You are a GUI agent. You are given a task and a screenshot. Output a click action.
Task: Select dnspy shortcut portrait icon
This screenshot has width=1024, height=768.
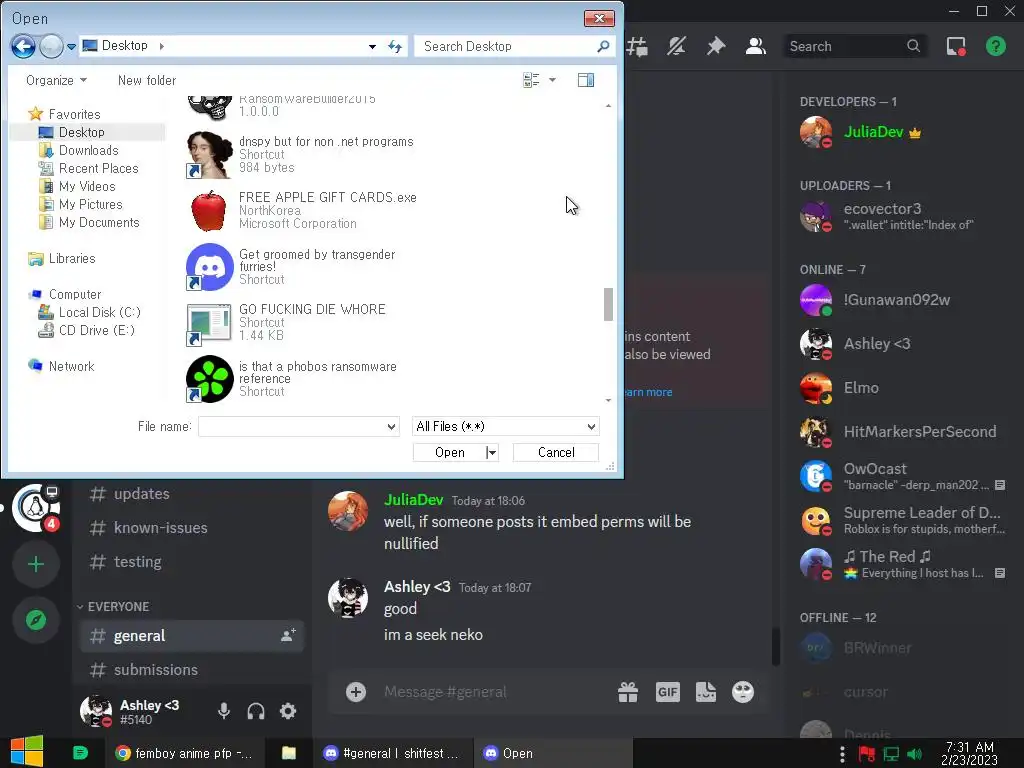(x=210, y=155)
